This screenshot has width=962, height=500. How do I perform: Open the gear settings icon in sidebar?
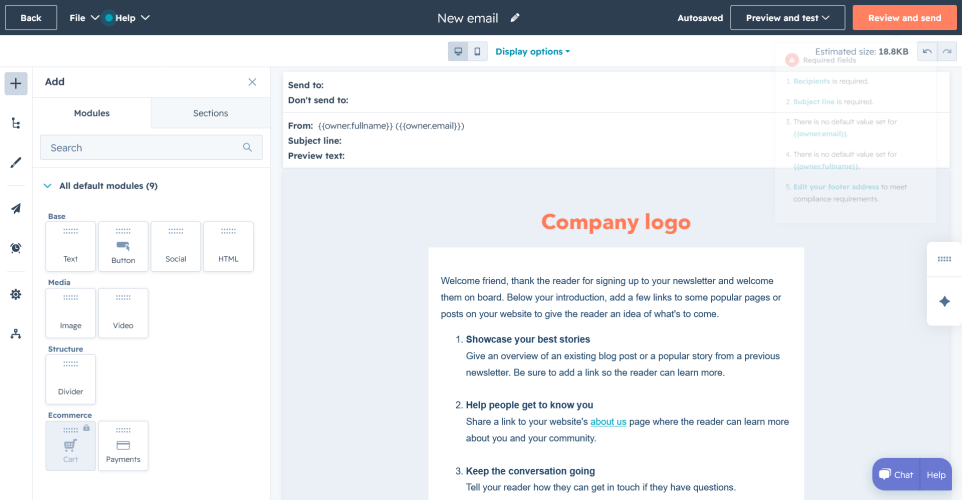pyautogui.click(x=16, y=294)
